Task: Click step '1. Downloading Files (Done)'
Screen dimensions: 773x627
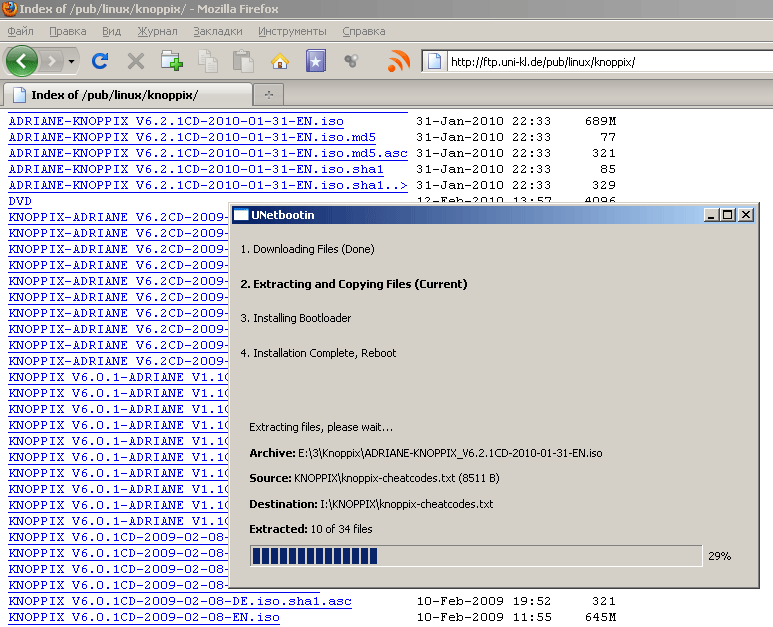Action: click(x=308, y=249)
